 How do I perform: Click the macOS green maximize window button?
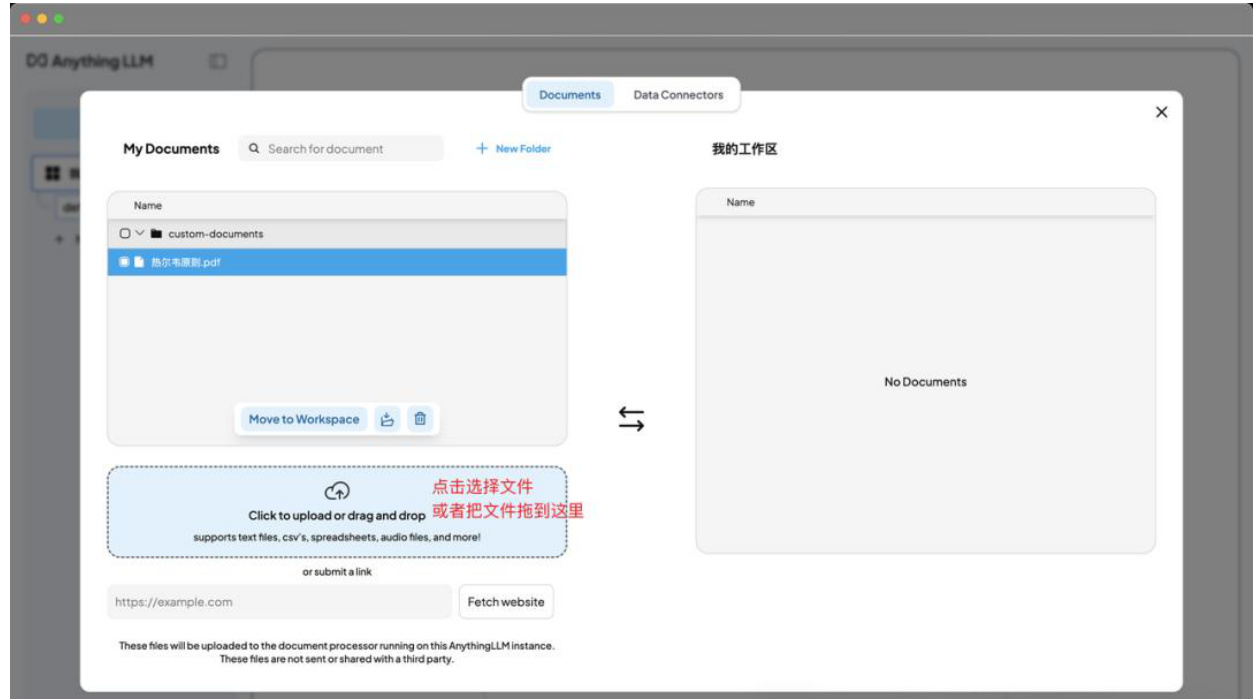tap(59, 19)
